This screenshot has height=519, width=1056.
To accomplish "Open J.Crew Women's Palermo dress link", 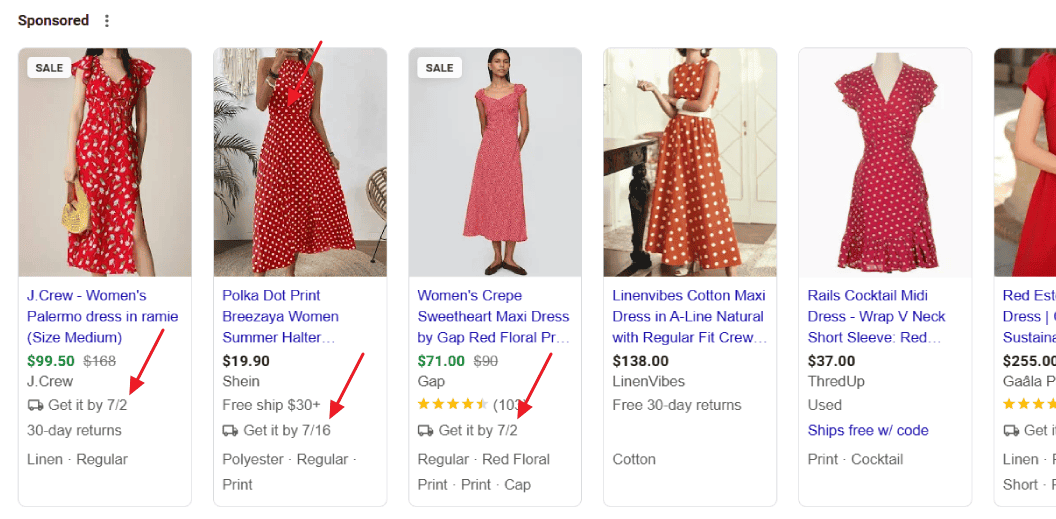I will 102,316.
